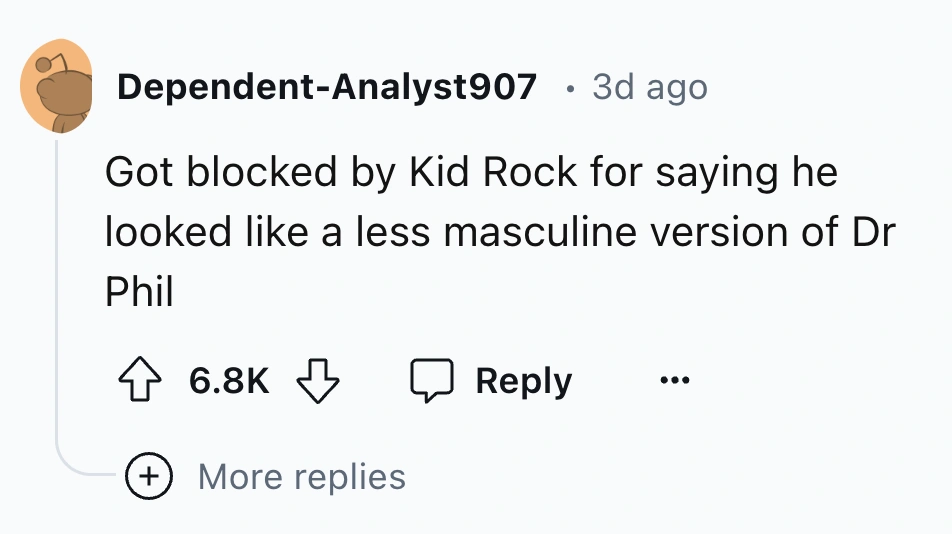Viewport: 952px width, 534px height.
Task: Click the word "Phil" on the last line
Action: click(x=139, y=291)
